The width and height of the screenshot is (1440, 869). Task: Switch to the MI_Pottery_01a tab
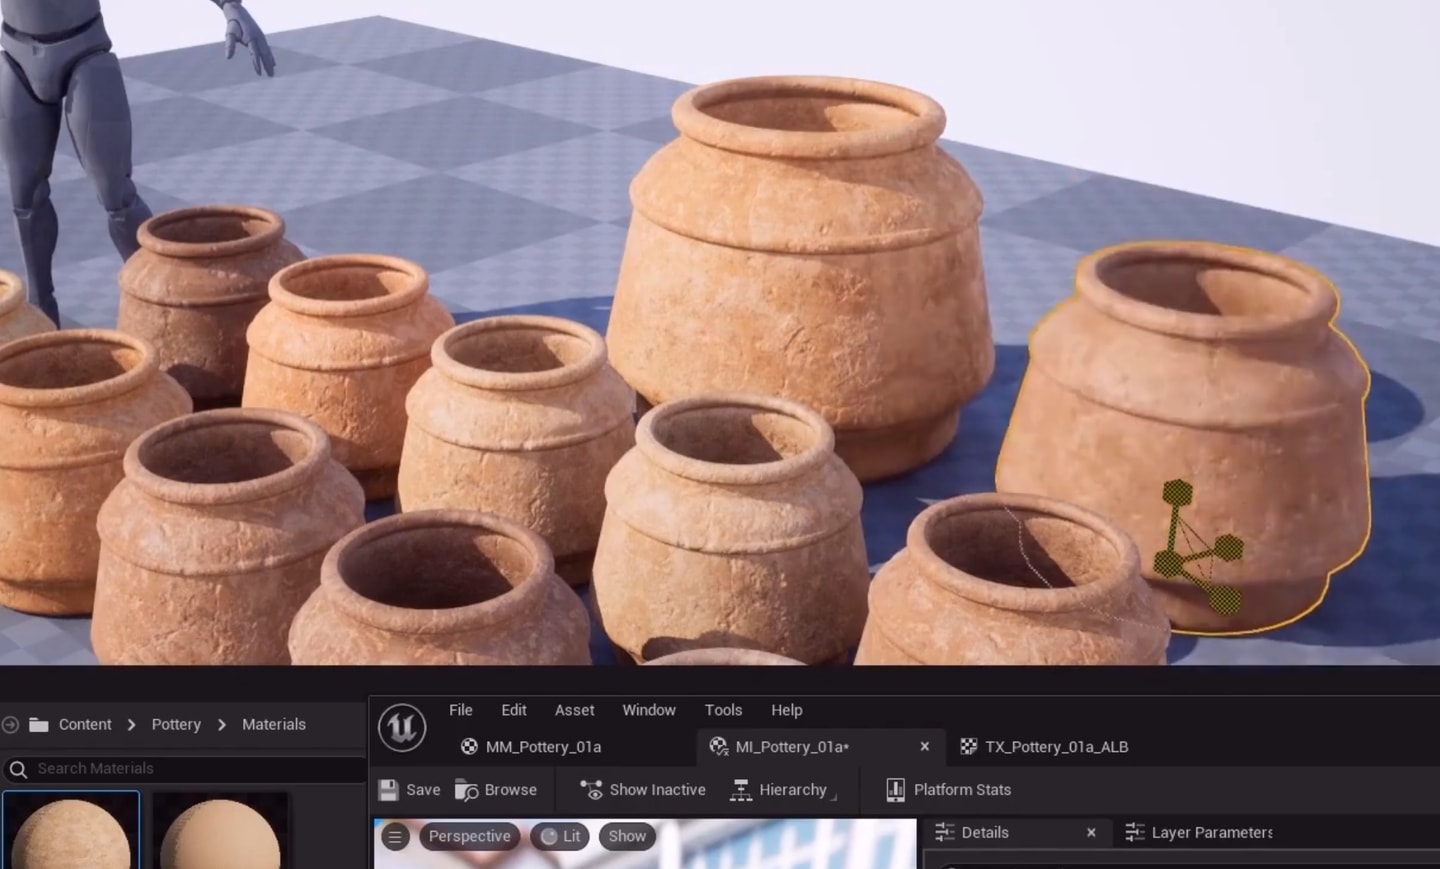pos(820,747)
